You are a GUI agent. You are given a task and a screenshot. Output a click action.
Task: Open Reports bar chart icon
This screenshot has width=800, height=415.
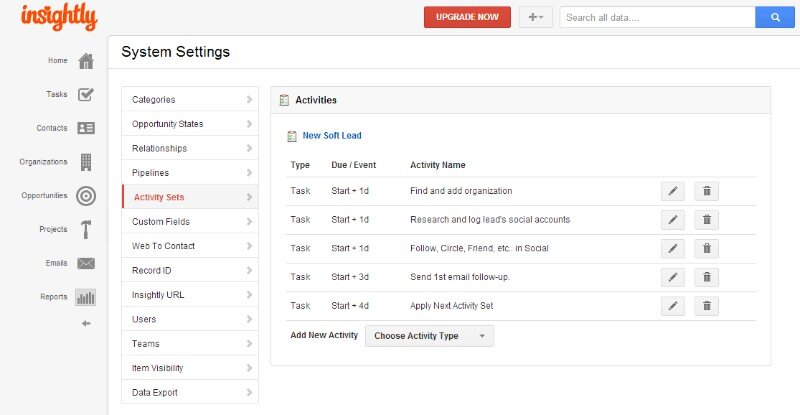[x=86, y=297]
